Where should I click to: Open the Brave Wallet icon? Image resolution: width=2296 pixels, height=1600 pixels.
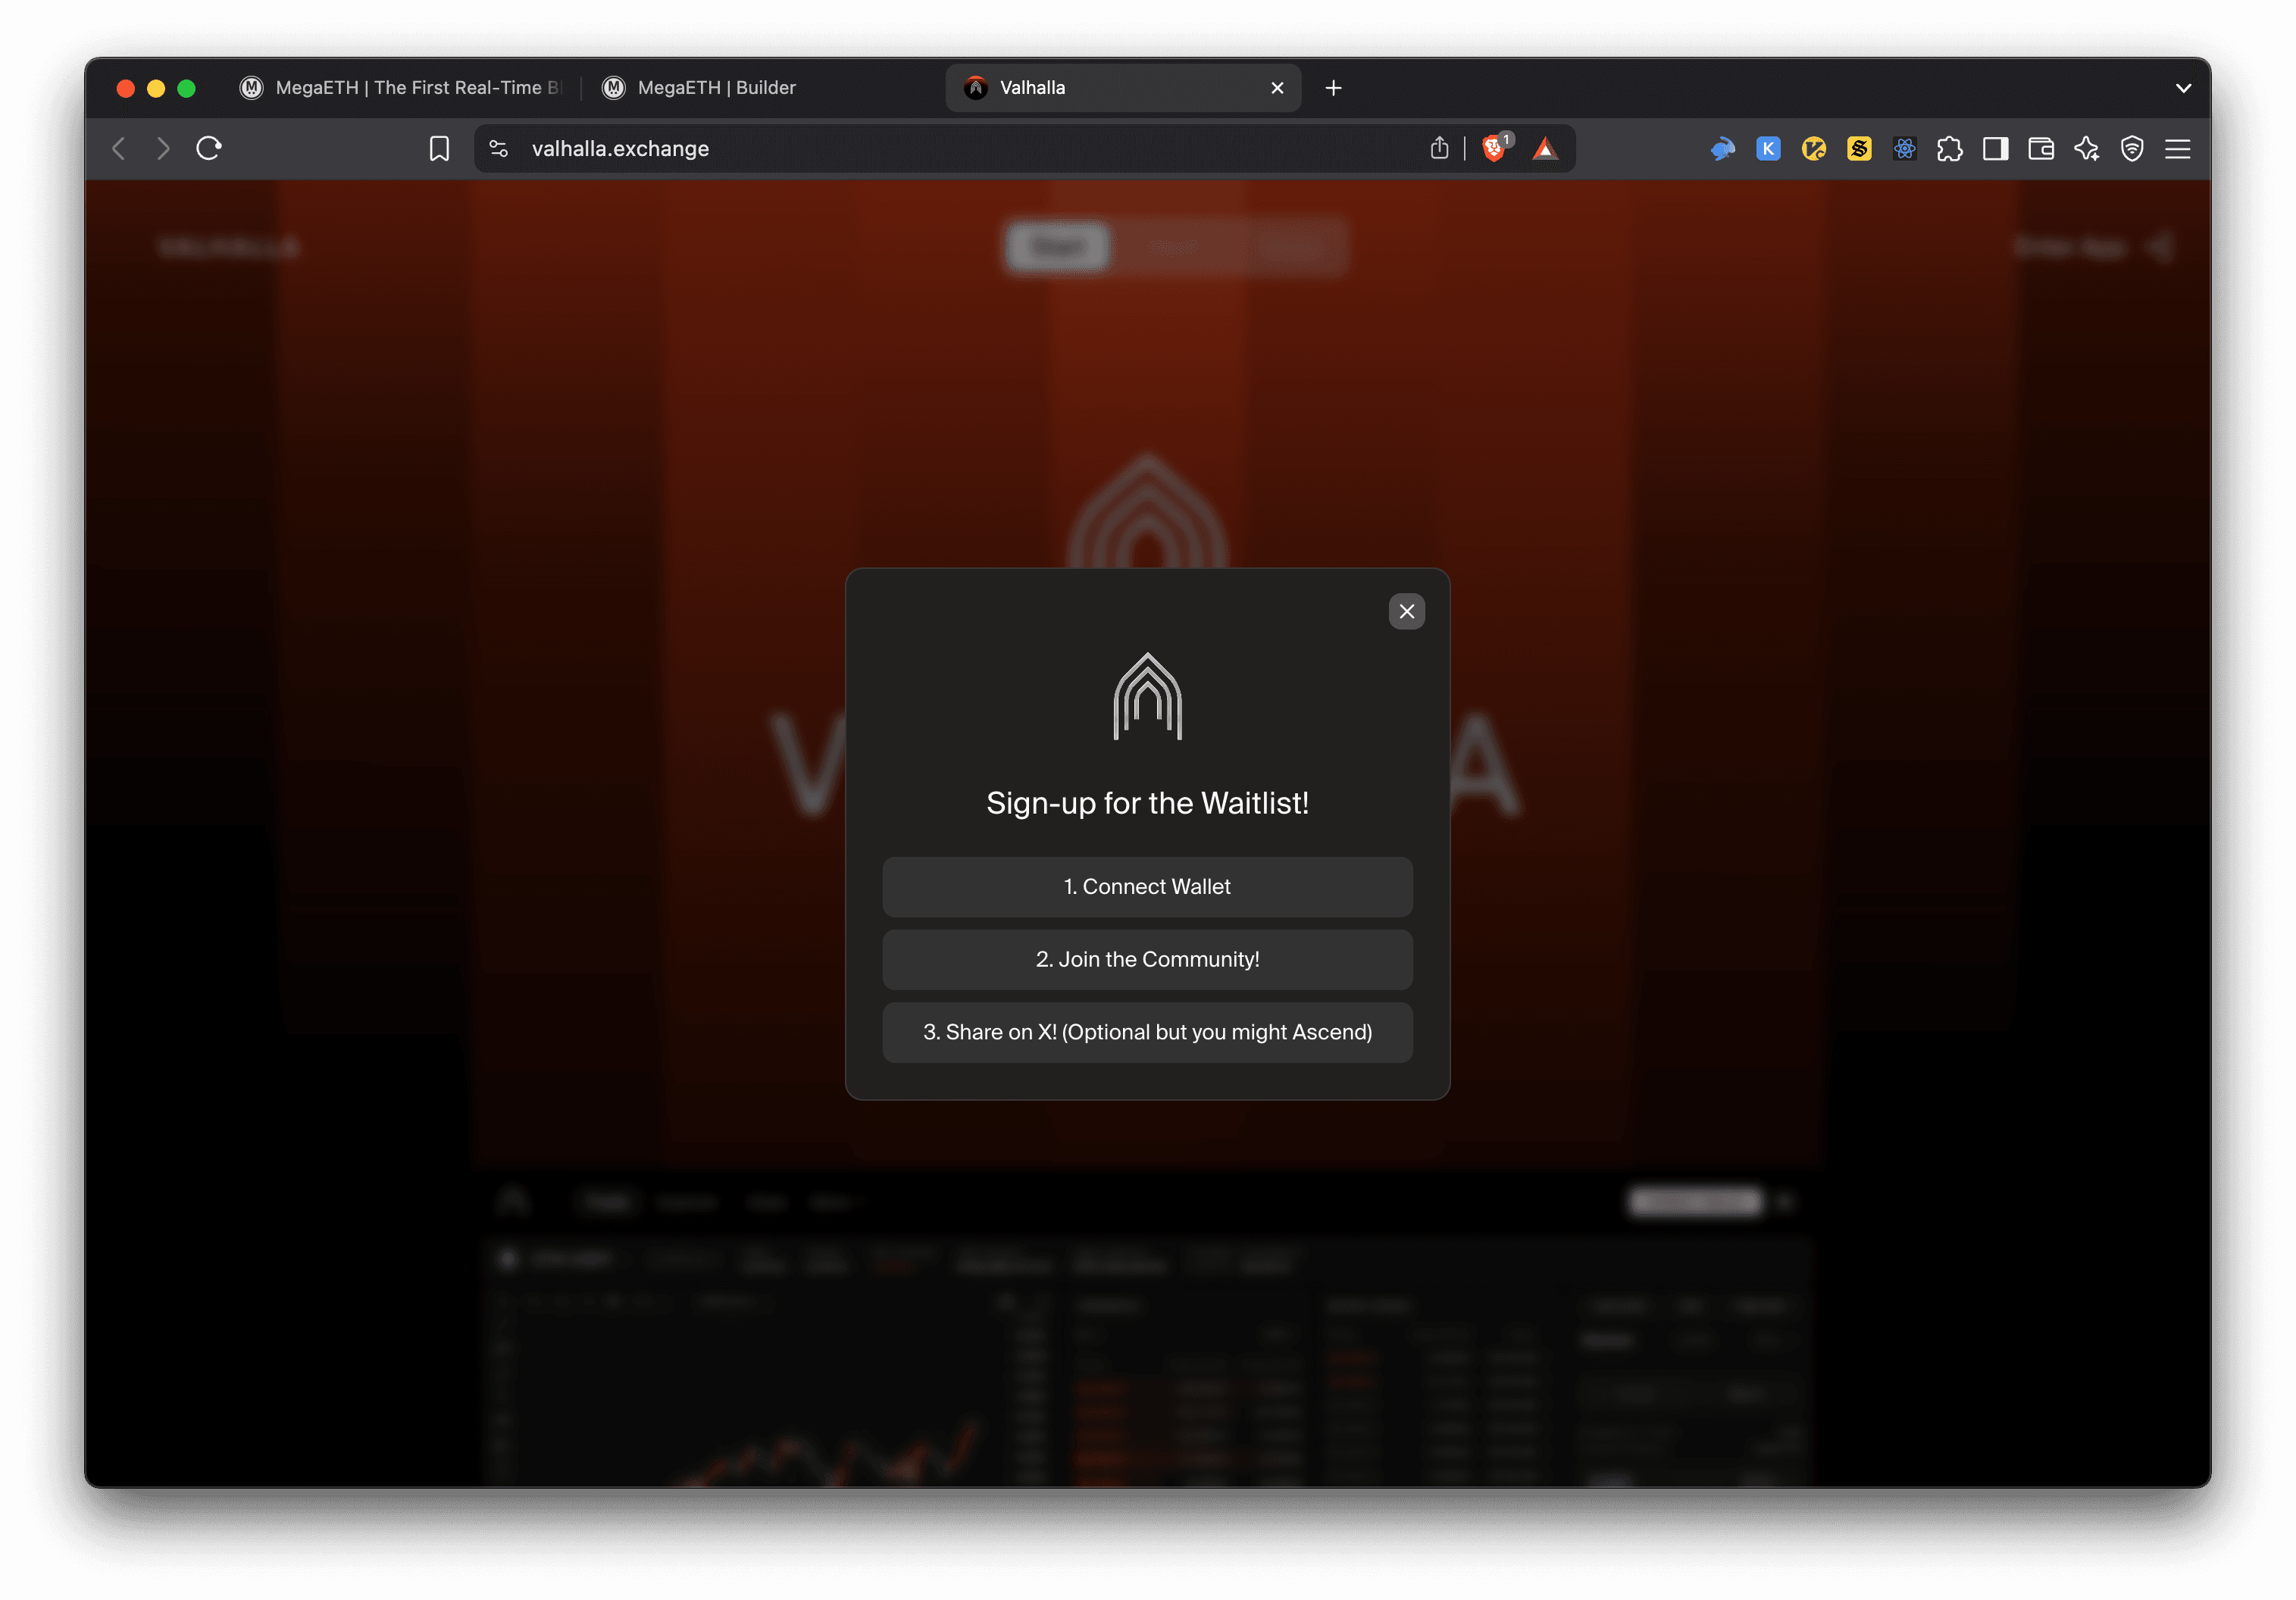tap(2041, 149)
